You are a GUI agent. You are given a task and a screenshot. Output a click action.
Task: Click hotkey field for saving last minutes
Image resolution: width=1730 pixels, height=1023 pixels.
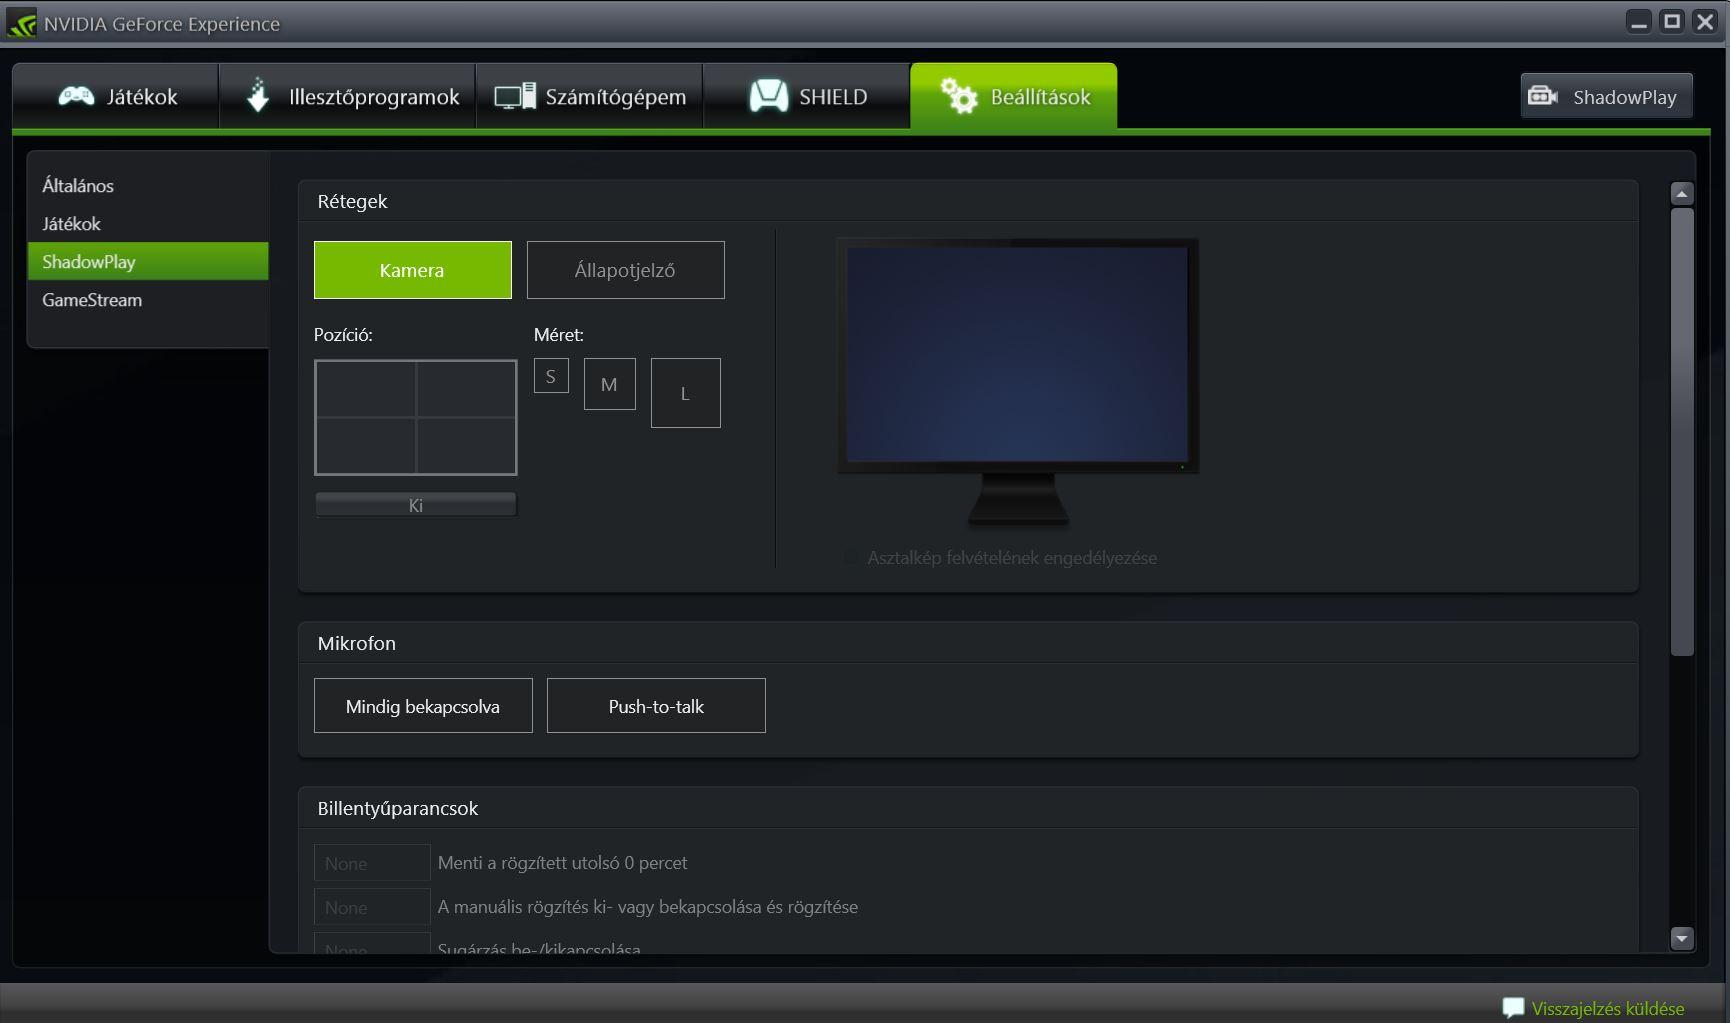(x=372, y=863)
